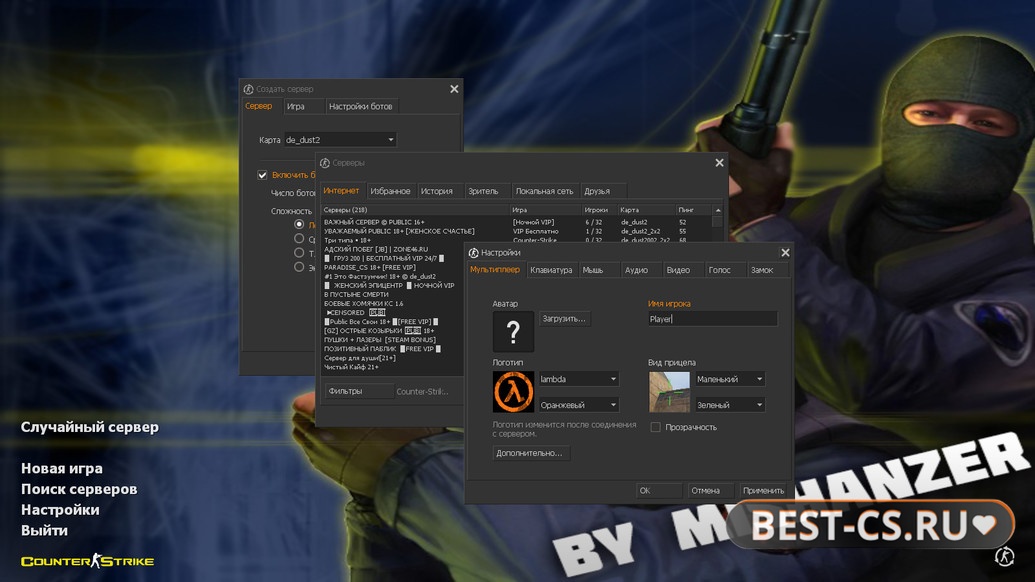Click the Загрузить... avatar button

point(564,319)
